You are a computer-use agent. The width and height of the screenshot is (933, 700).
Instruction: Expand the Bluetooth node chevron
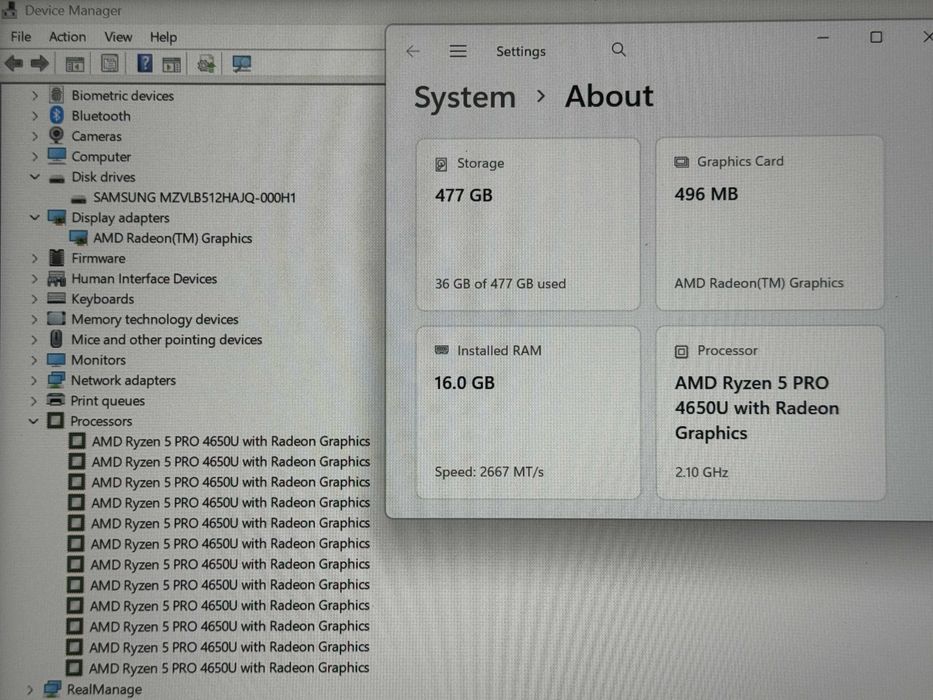tap(34, 115)
